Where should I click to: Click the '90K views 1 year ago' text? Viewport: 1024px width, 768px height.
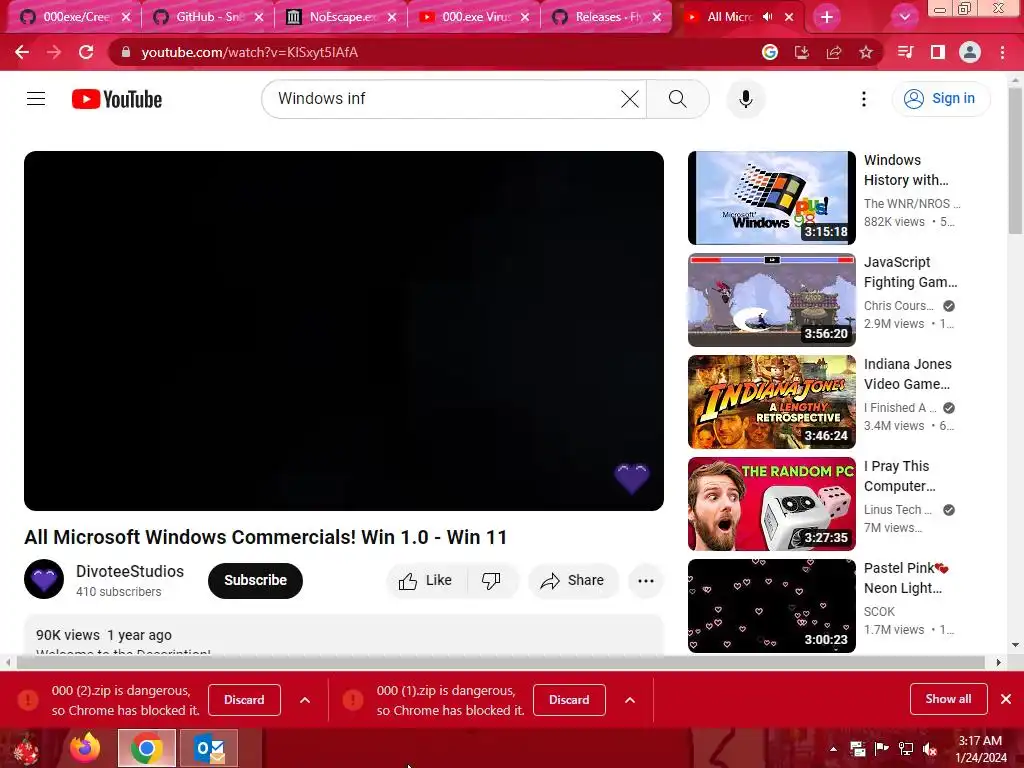(x=104, y=635)
